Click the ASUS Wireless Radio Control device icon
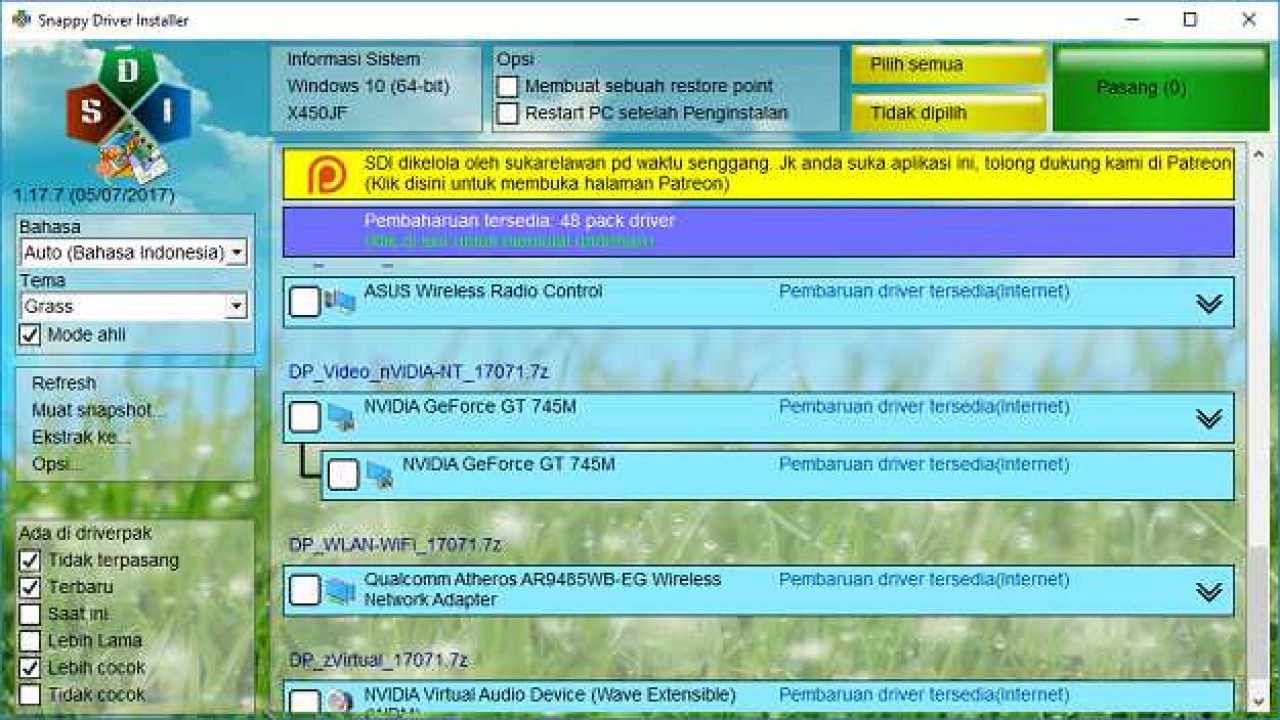This screenshot has width=1280, height=720. 340,301
